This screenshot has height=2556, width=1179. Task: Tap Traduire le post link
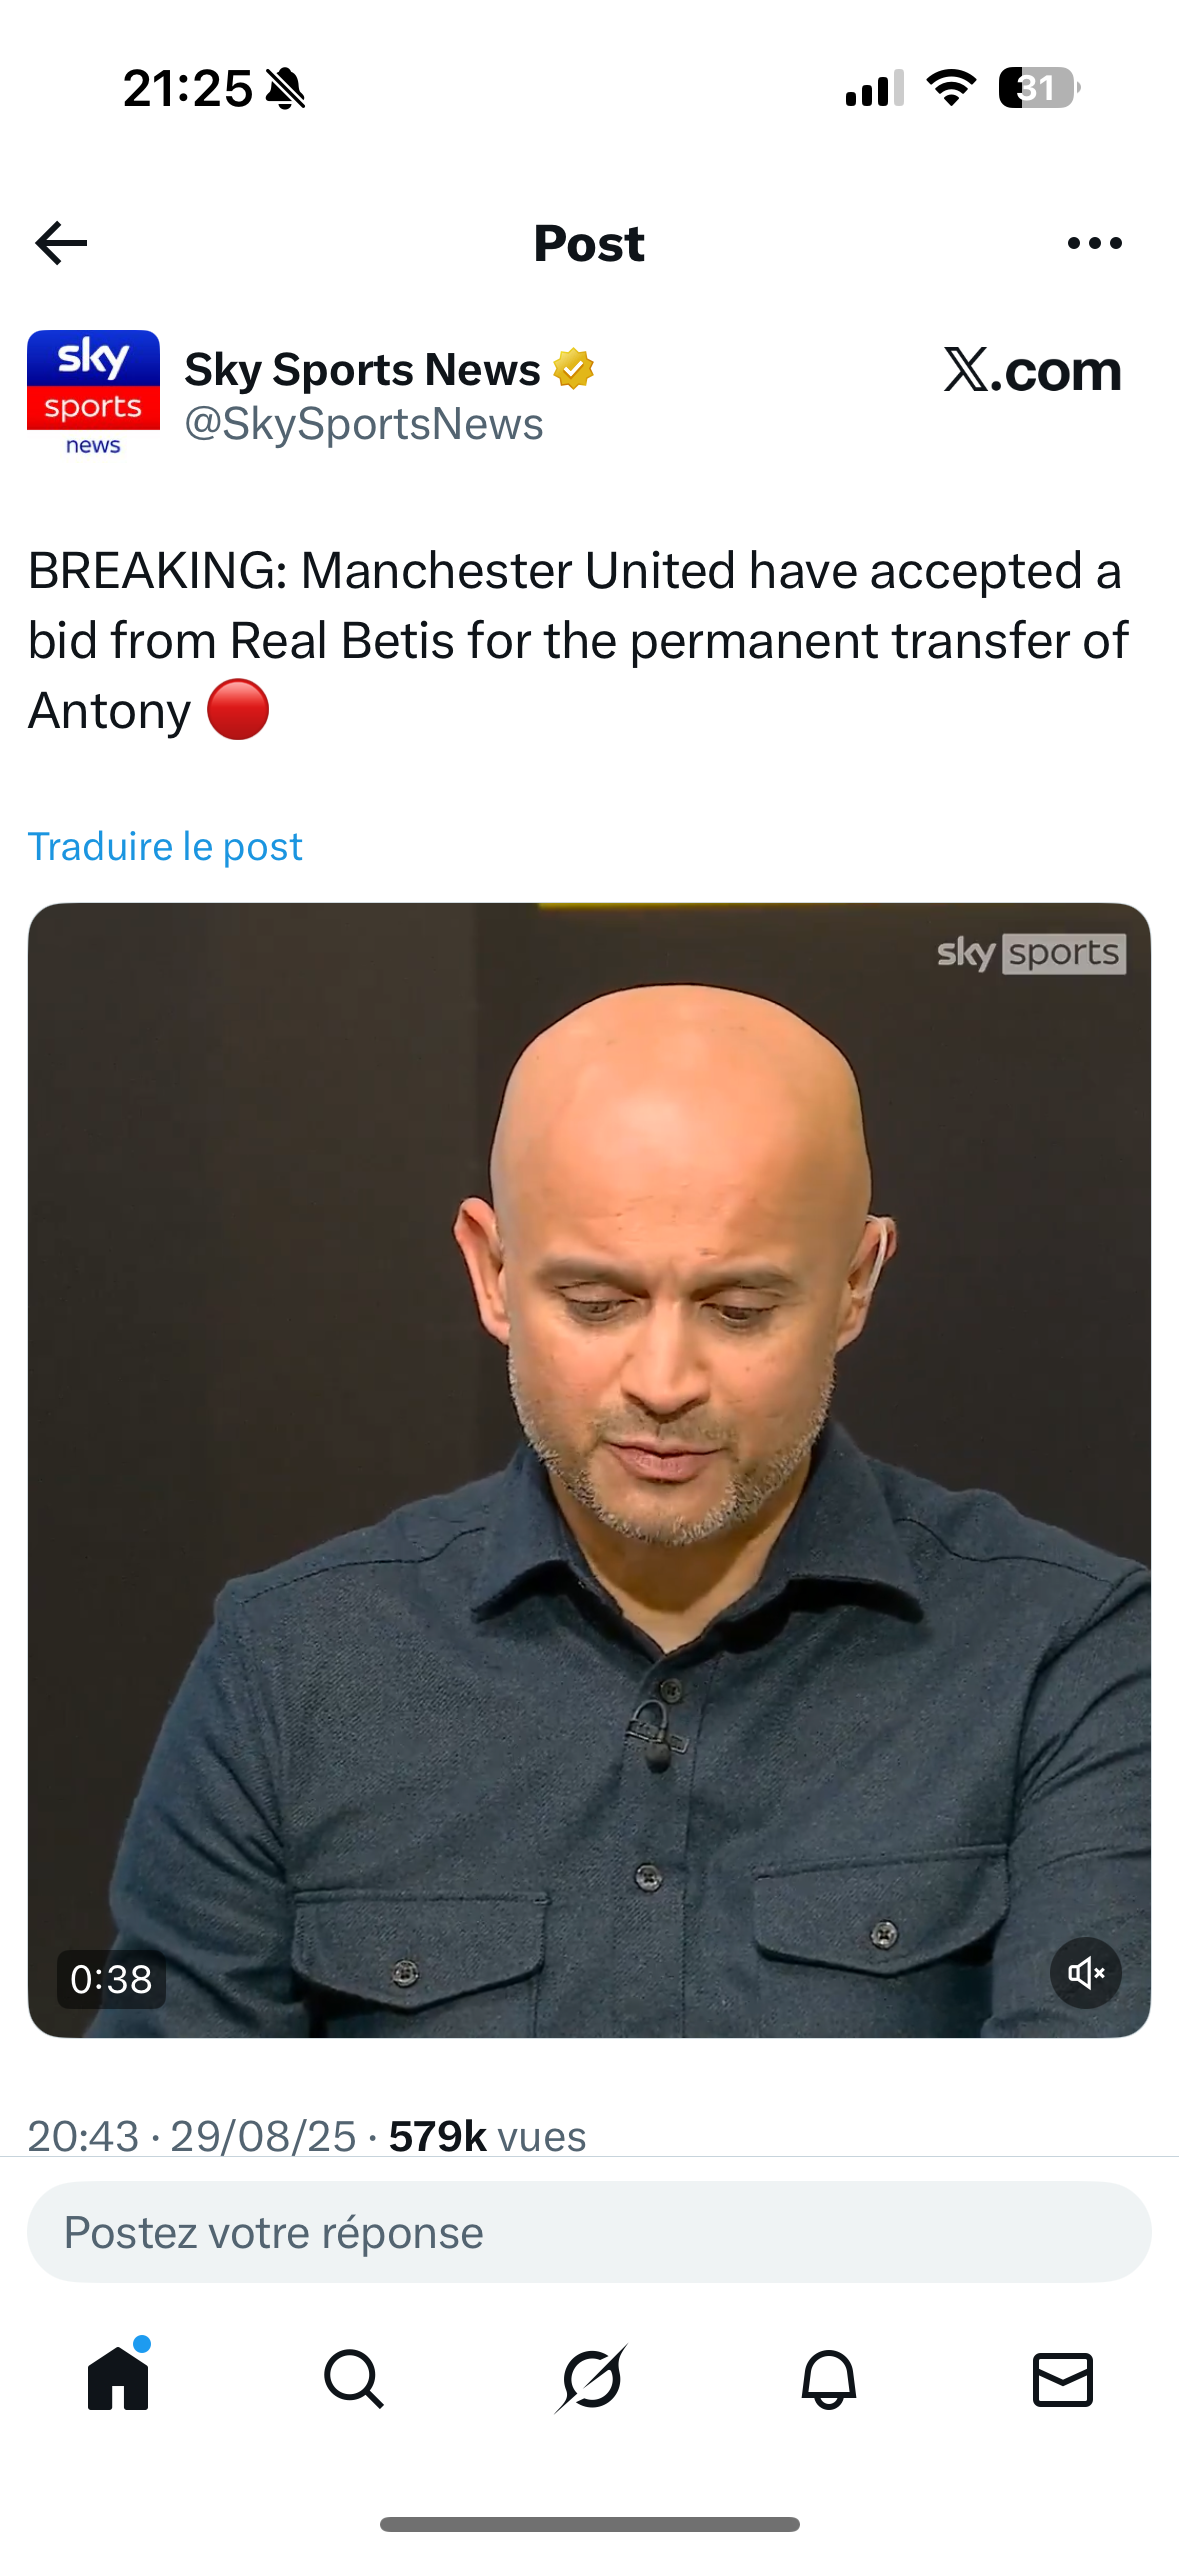(x=165, y=846)
